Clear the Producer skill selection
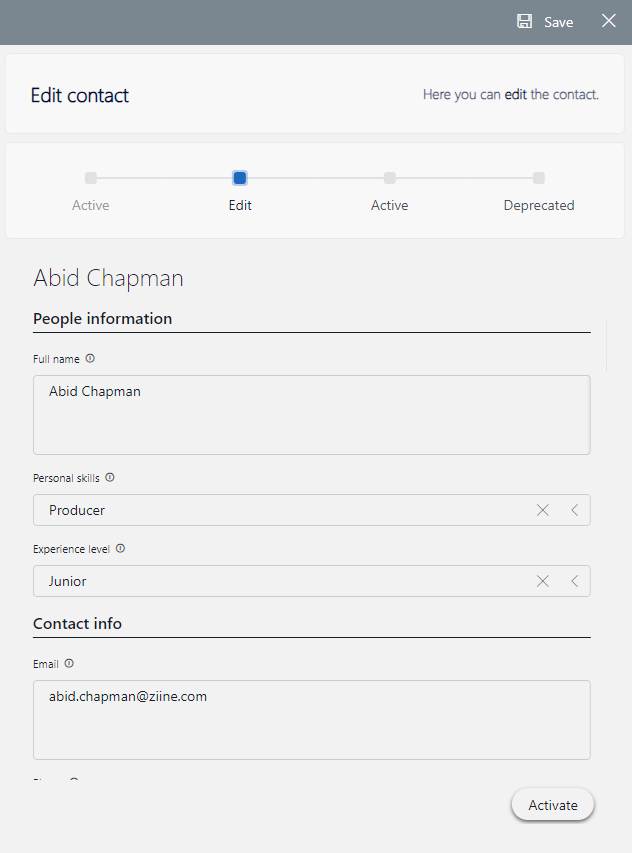 coord(543,510)
